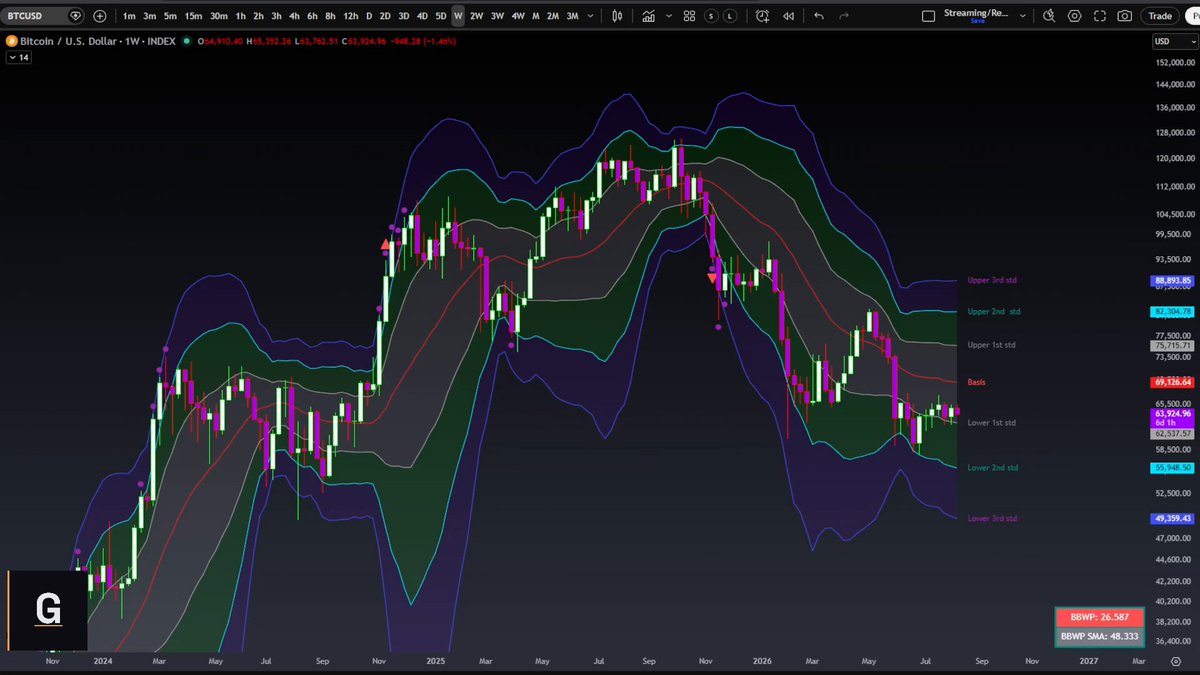Expand the collapsed indicators legend showing 14

pos(19,58)
